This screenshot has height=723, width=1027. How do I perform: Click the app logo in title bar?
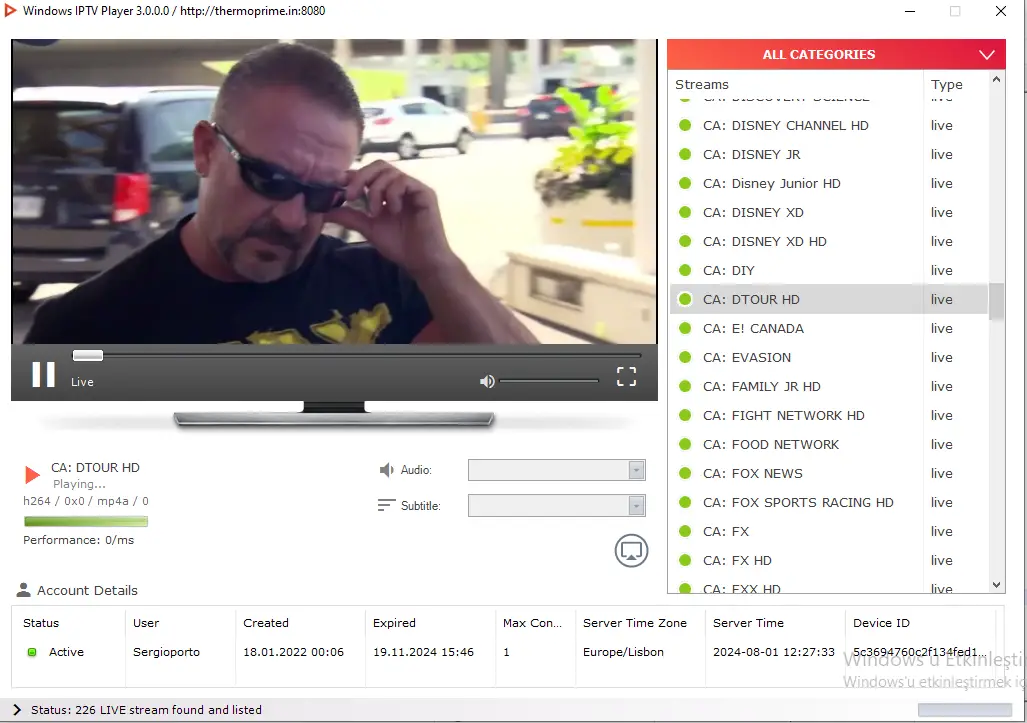[10, 10]
